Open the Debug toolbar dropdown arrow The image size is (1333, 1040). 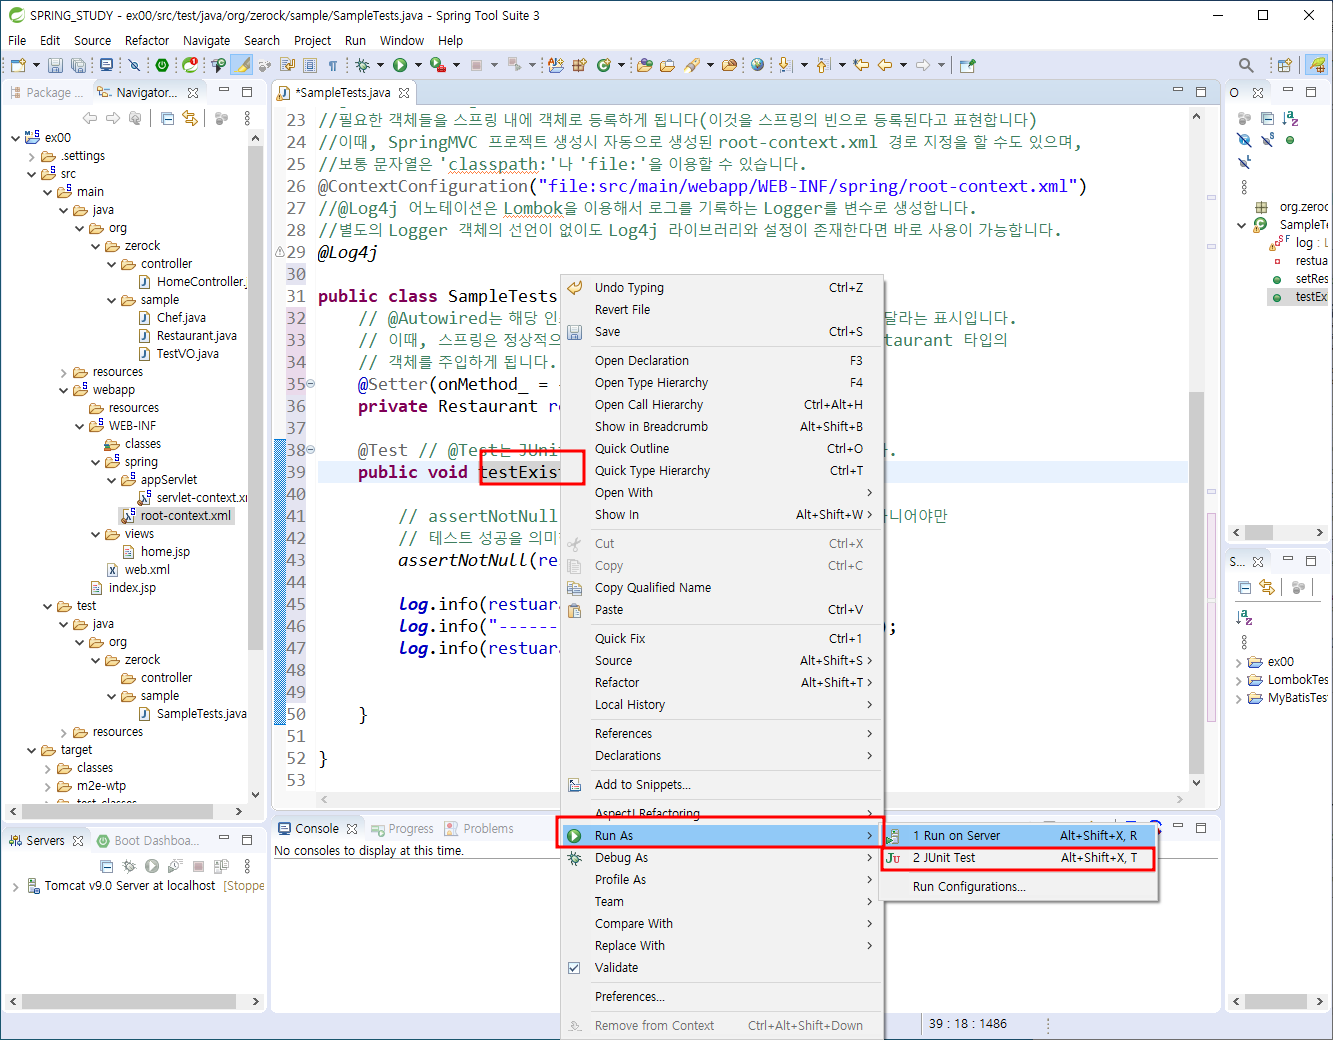click(379, 65)
